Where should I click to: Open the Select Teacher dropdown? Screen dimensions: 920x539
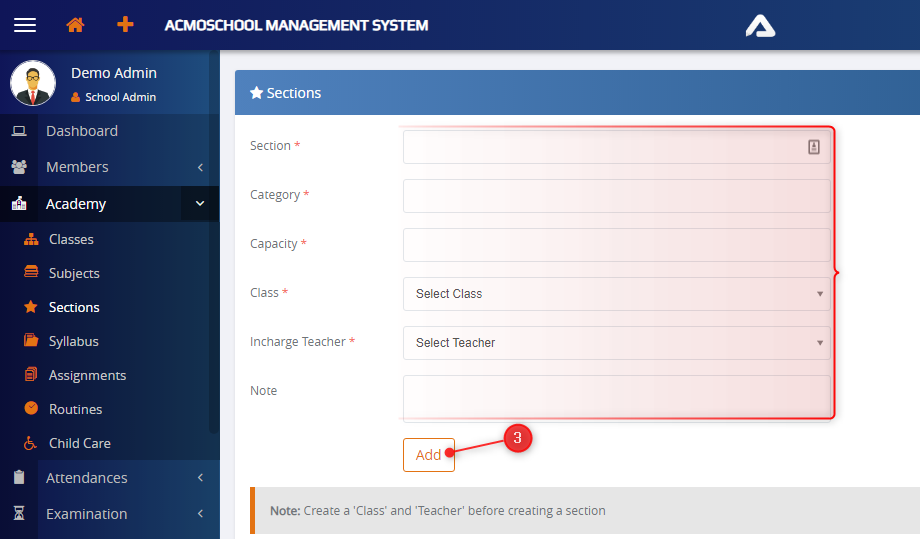(x=616, y=343)
